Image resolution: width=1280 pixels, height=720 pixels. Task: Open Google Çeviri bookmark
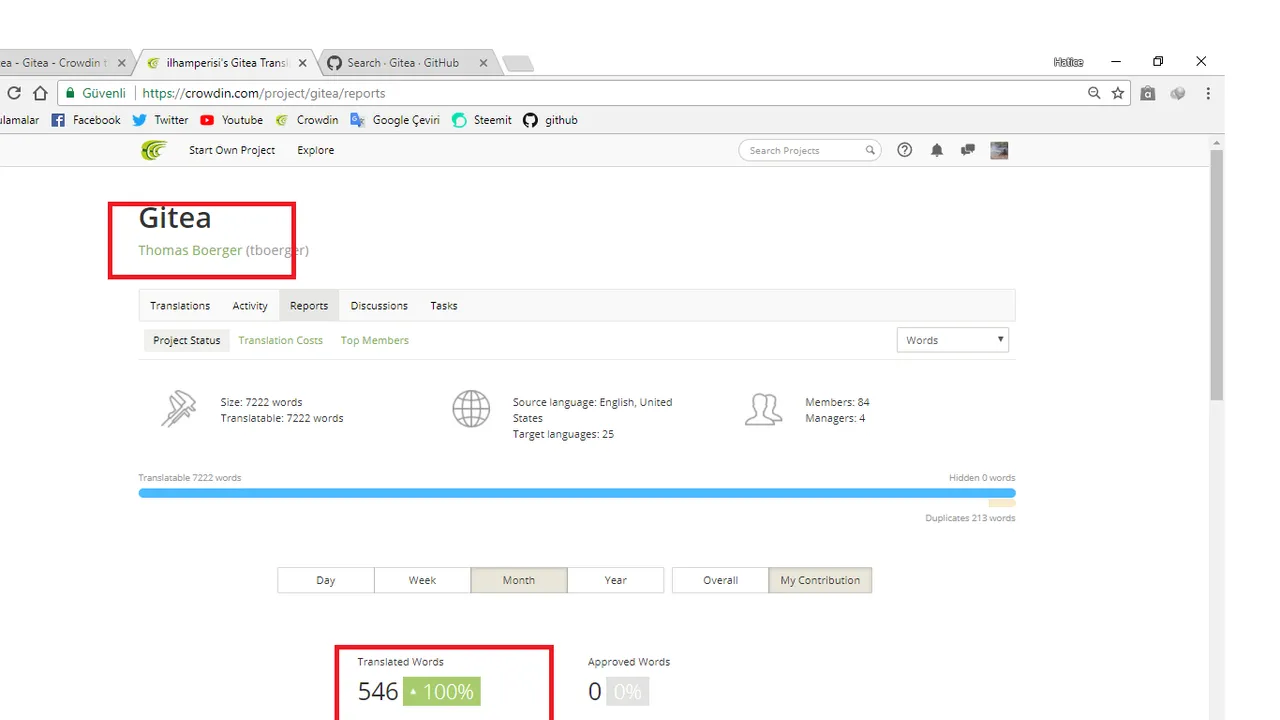(395, 120)
